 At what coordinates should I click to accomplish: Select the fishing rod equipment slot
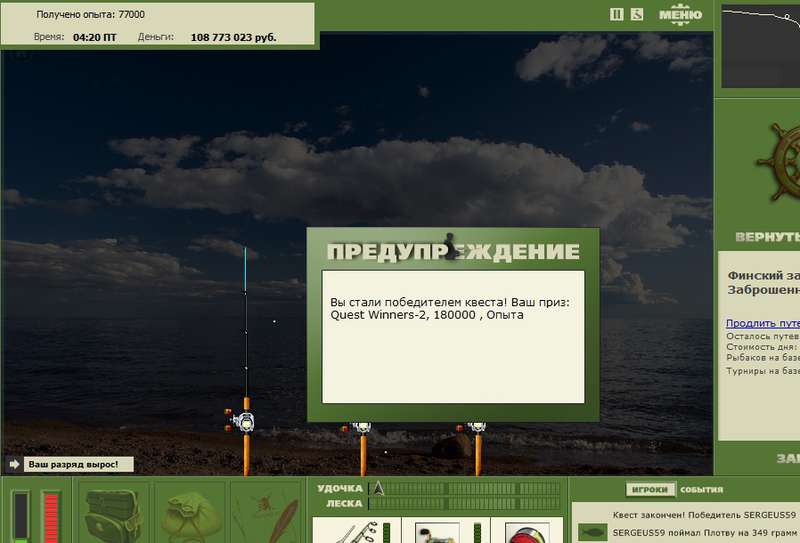(356, 531)
